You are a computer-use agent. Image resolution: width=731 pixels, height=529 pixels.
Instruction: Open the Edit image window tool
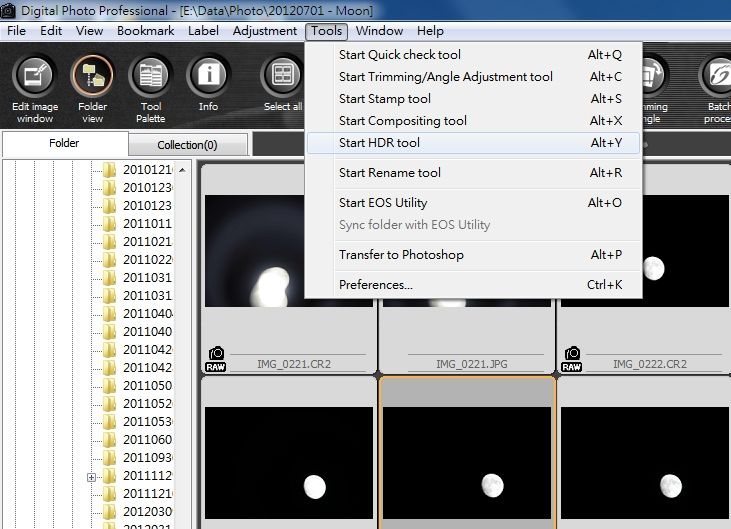tap(35, 89)
